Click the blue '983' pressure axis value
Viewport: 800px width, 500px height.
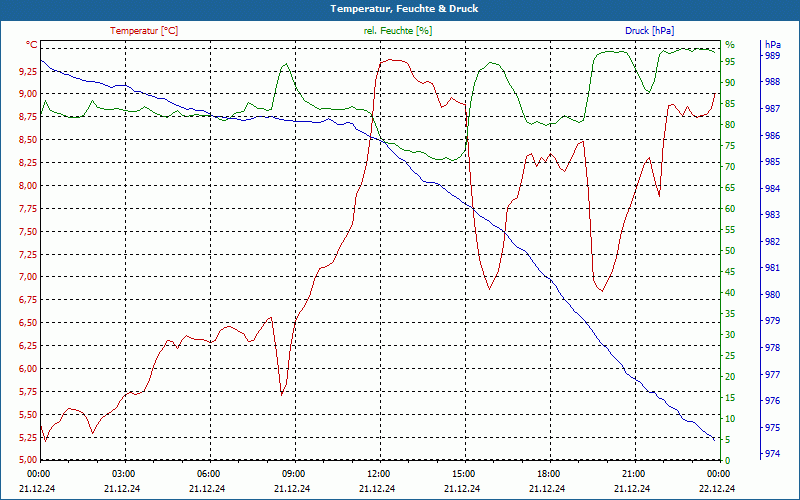(772, 215)
